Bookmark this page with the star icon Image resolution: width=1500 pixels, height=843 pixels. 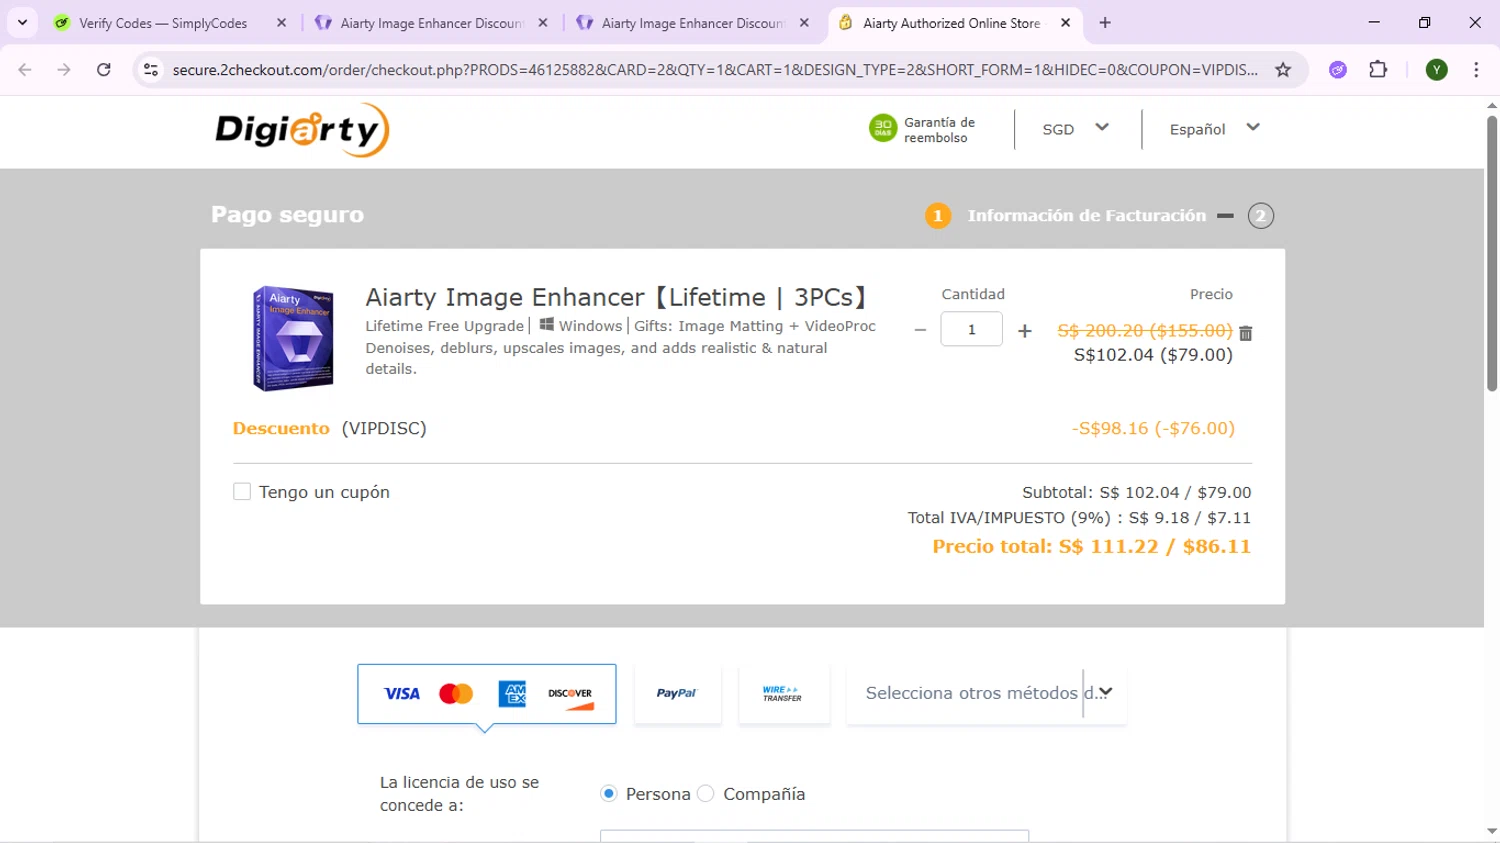[x=1283, y=70]
